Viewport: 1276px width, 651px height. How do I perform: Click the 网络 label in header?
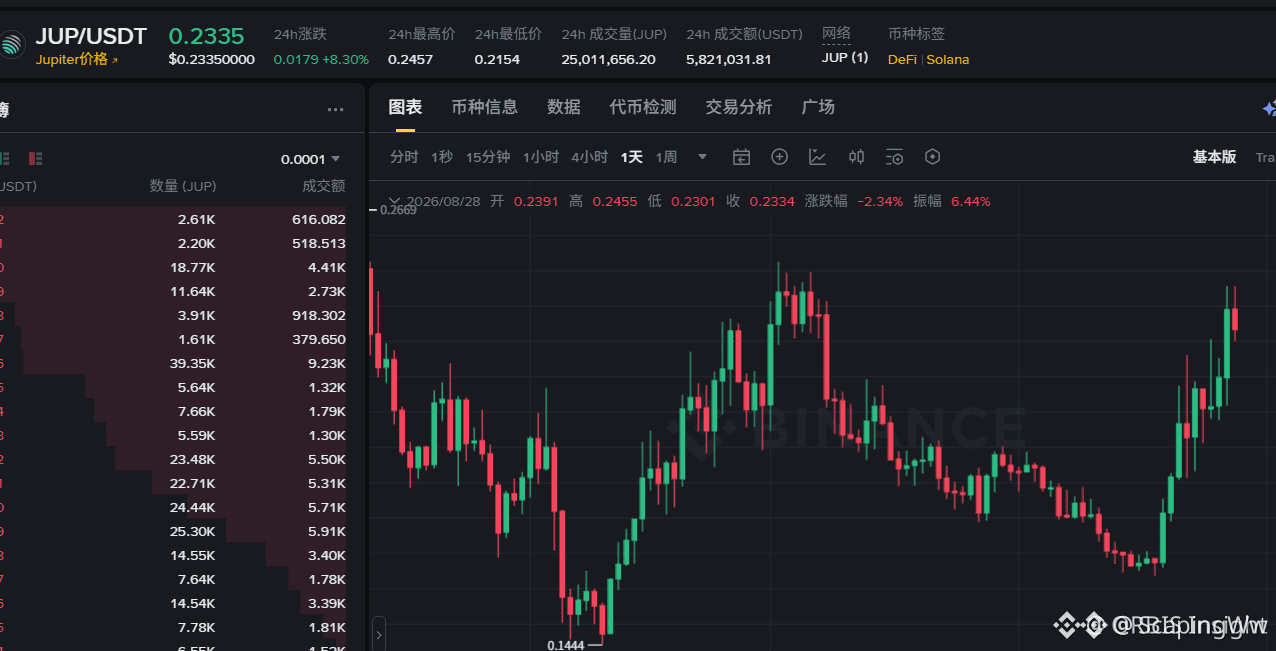pos(836,33)
